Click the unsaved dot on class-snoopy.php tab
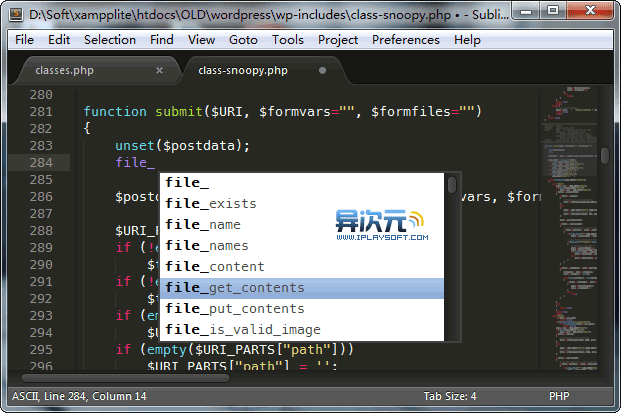 [322, 71]
